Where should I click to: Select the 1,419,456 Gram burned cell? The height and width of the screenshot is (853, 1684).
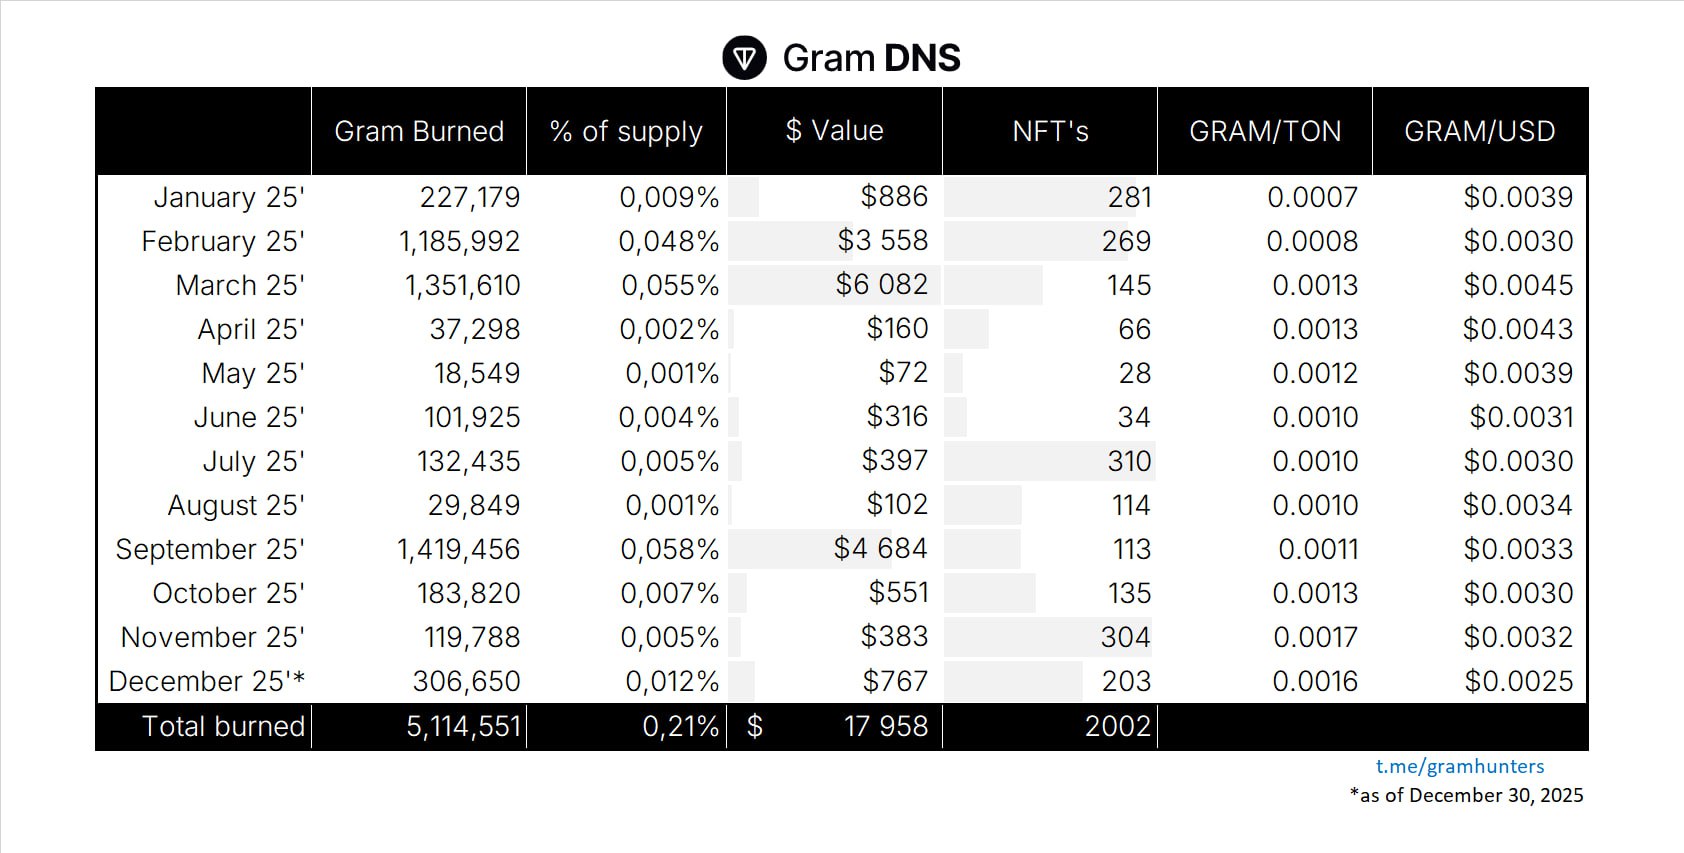[458, 549]
